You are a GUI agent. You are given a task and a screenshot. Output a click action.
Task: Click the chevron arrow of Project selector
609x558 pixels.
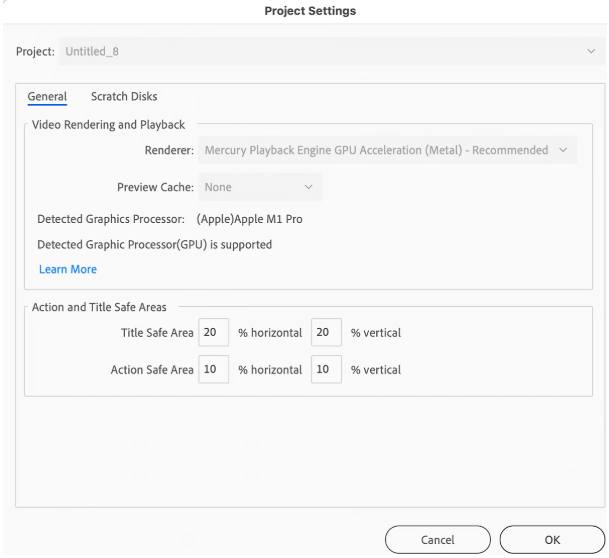[590, 51]
